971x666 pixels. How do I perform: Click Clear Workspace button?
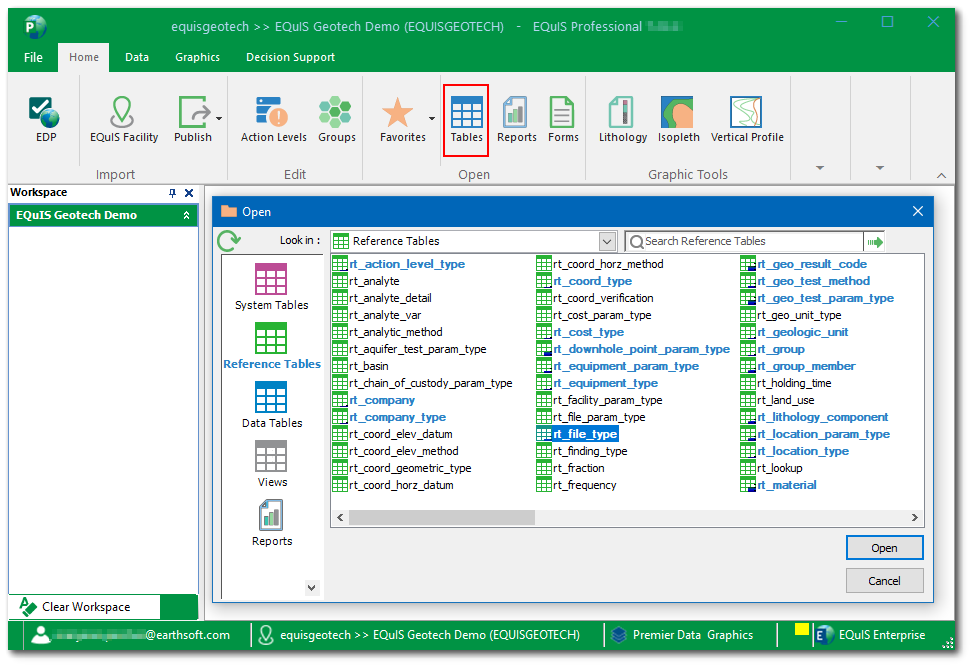[85, 607]
